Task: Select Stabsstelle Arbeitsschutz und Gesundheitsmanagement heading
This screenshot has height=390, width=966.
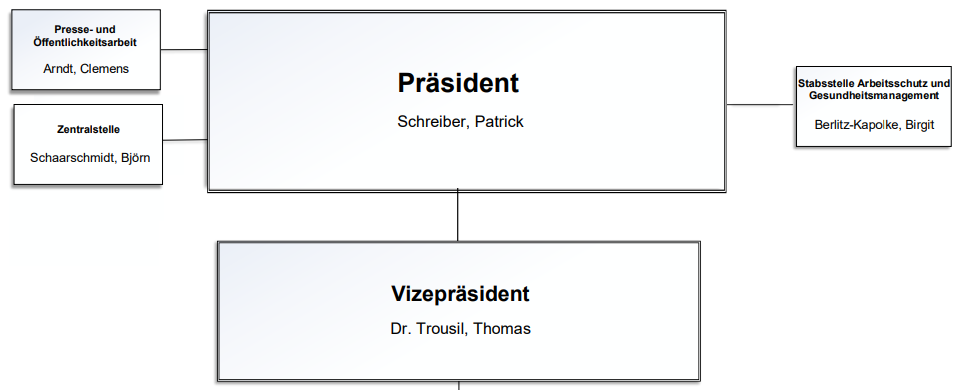Action: (x=874, y=89)
